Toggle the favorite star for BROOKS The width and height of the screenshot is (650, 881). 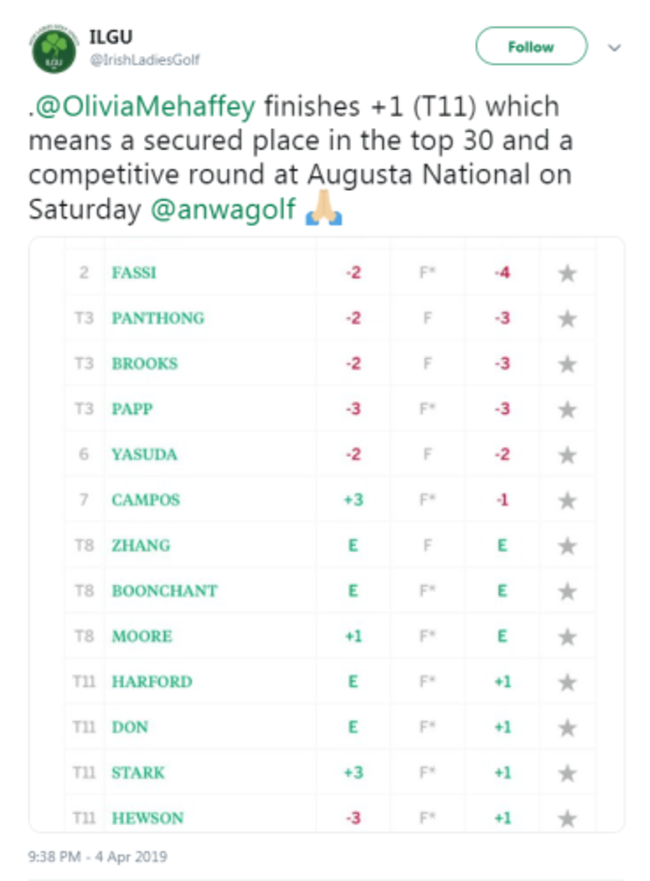pyautogui.click(x=567, y=364)
